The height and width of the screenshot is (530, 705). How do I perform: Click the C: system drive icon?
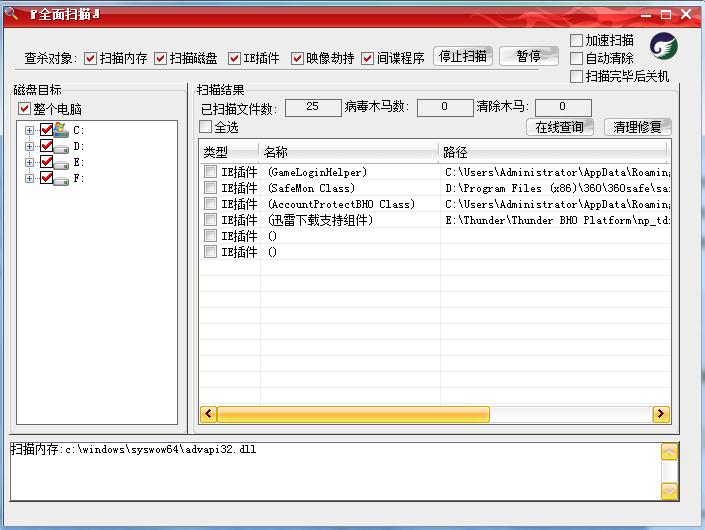(61, 130)
